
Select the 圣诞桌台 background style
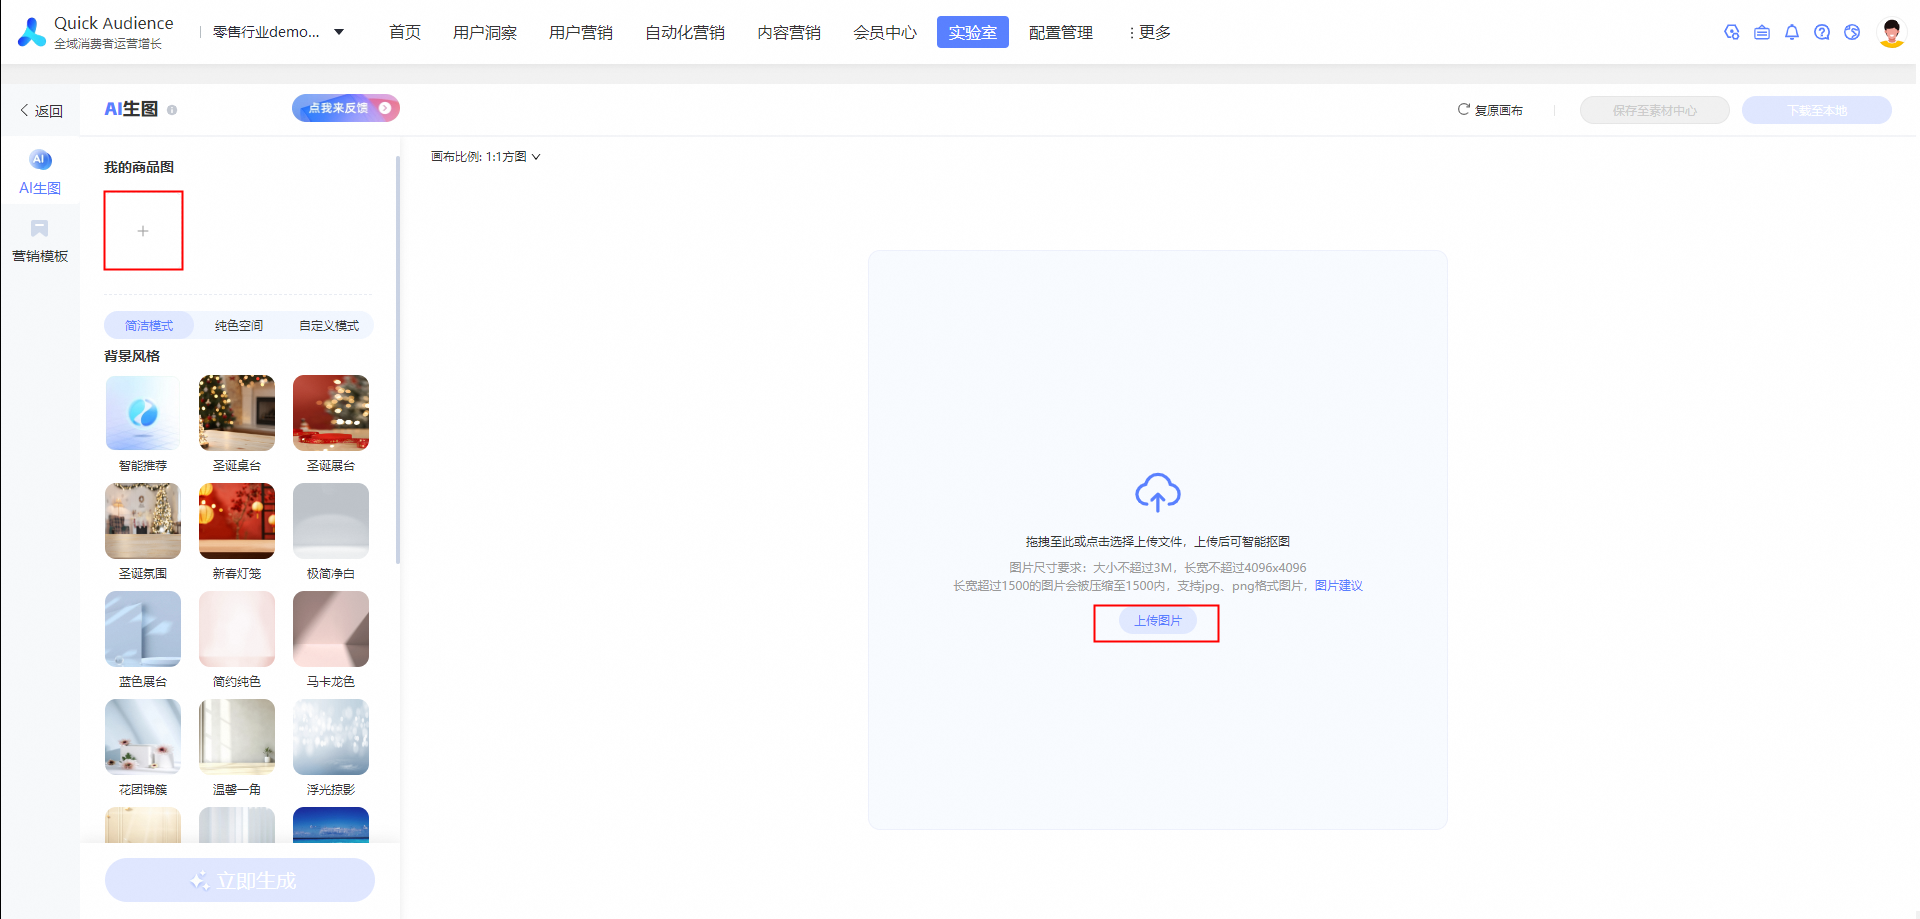pyautogui.click(x=237, y=413)
